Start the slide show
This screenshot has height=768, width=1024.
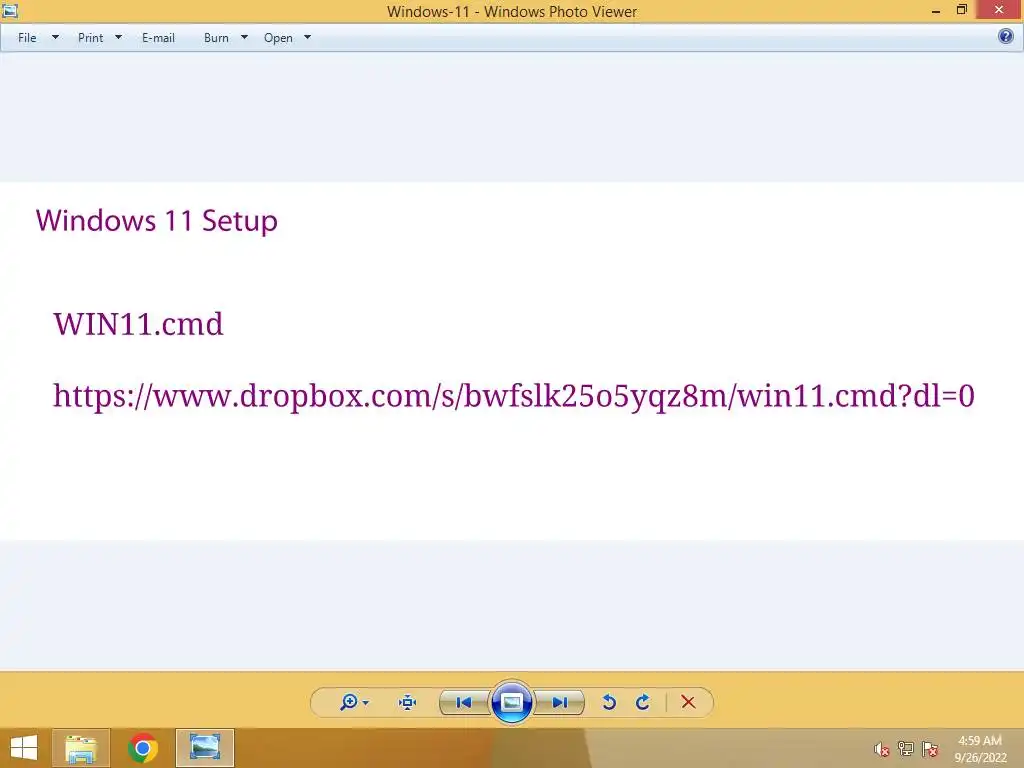point(511,703)
